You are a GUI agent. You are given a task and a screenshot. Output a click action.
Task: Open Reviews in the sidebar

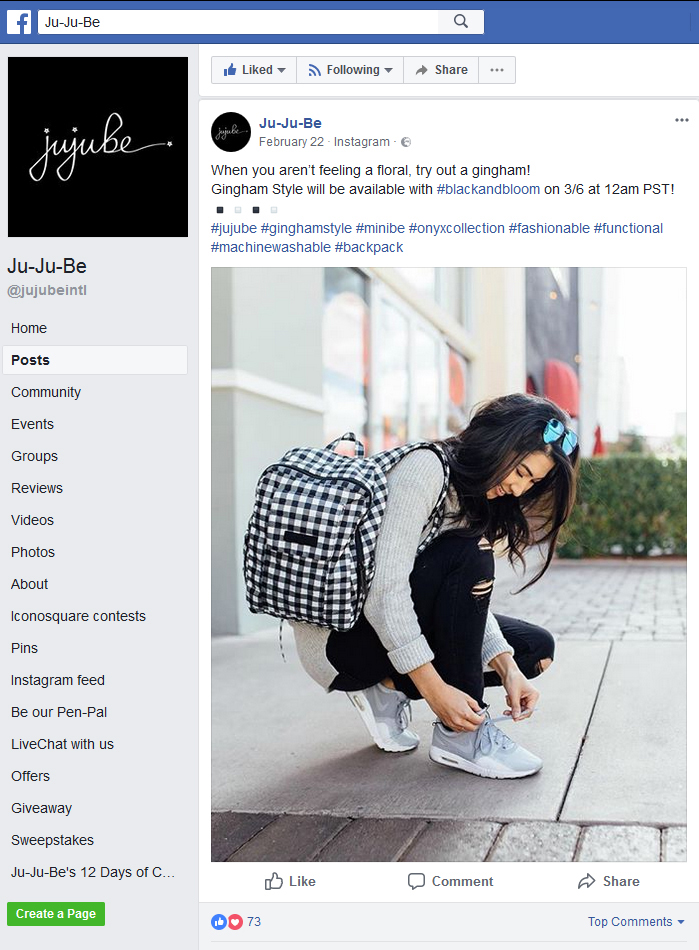point(37,488)
